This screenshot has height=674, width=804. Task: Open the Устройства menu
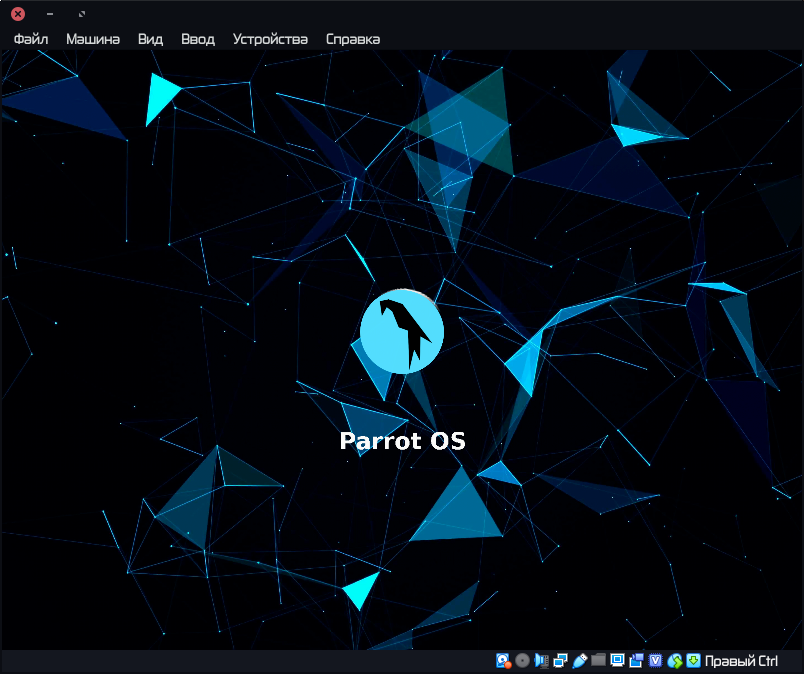pyautogui.click(x=270, y=39)
